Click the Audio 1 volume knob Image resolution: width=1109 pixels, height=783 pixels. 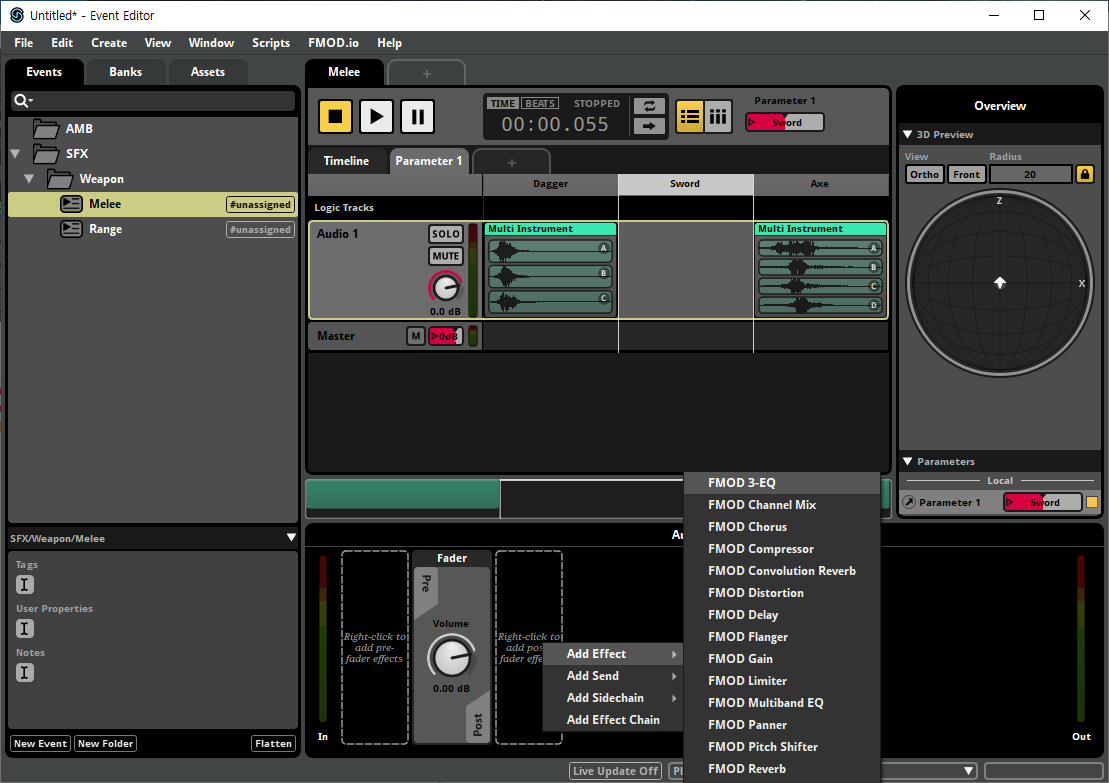pos(446,287)
